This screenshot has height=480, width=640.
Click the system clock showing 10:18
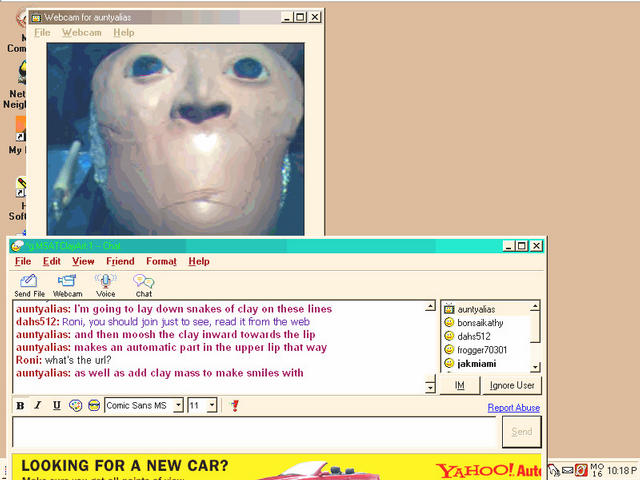622,470
